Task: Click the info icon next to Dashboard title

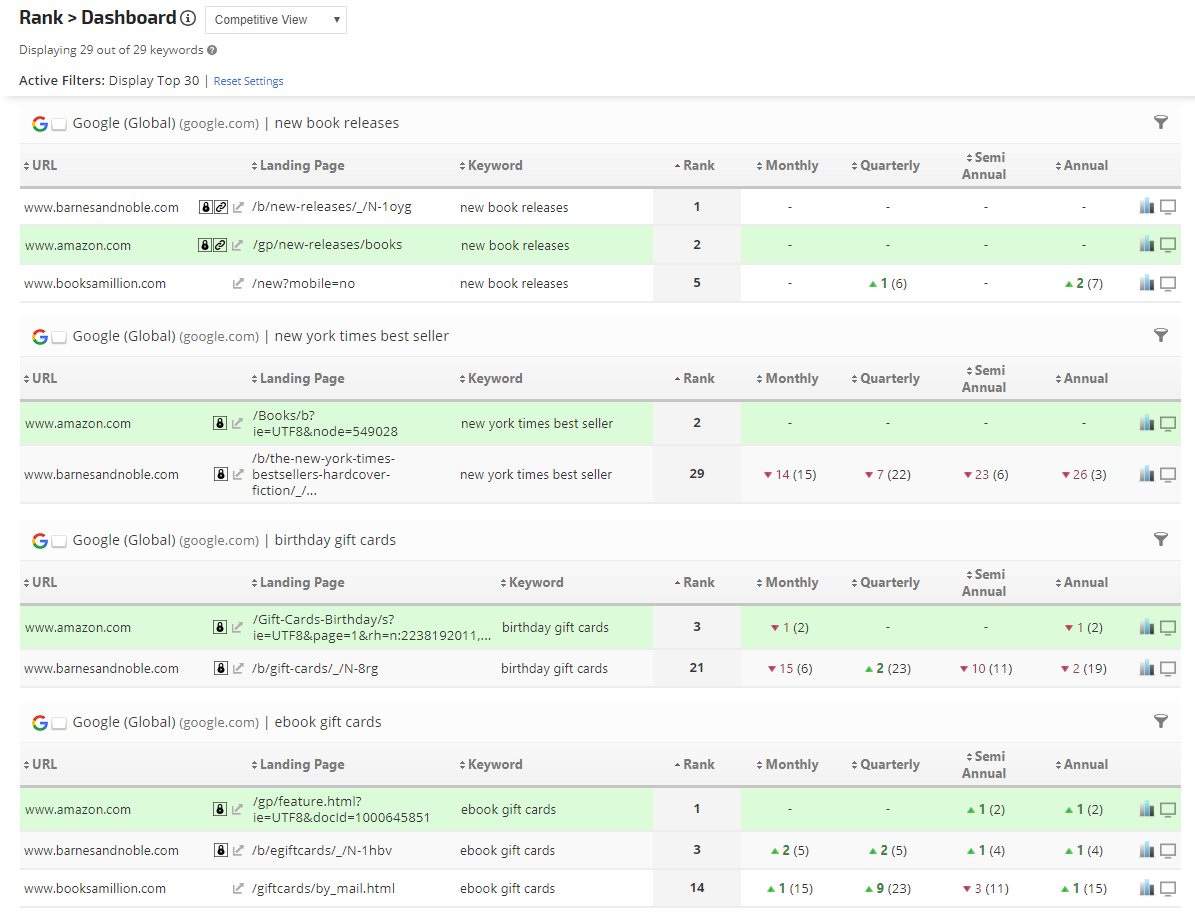Action: (x=188, y=18)
